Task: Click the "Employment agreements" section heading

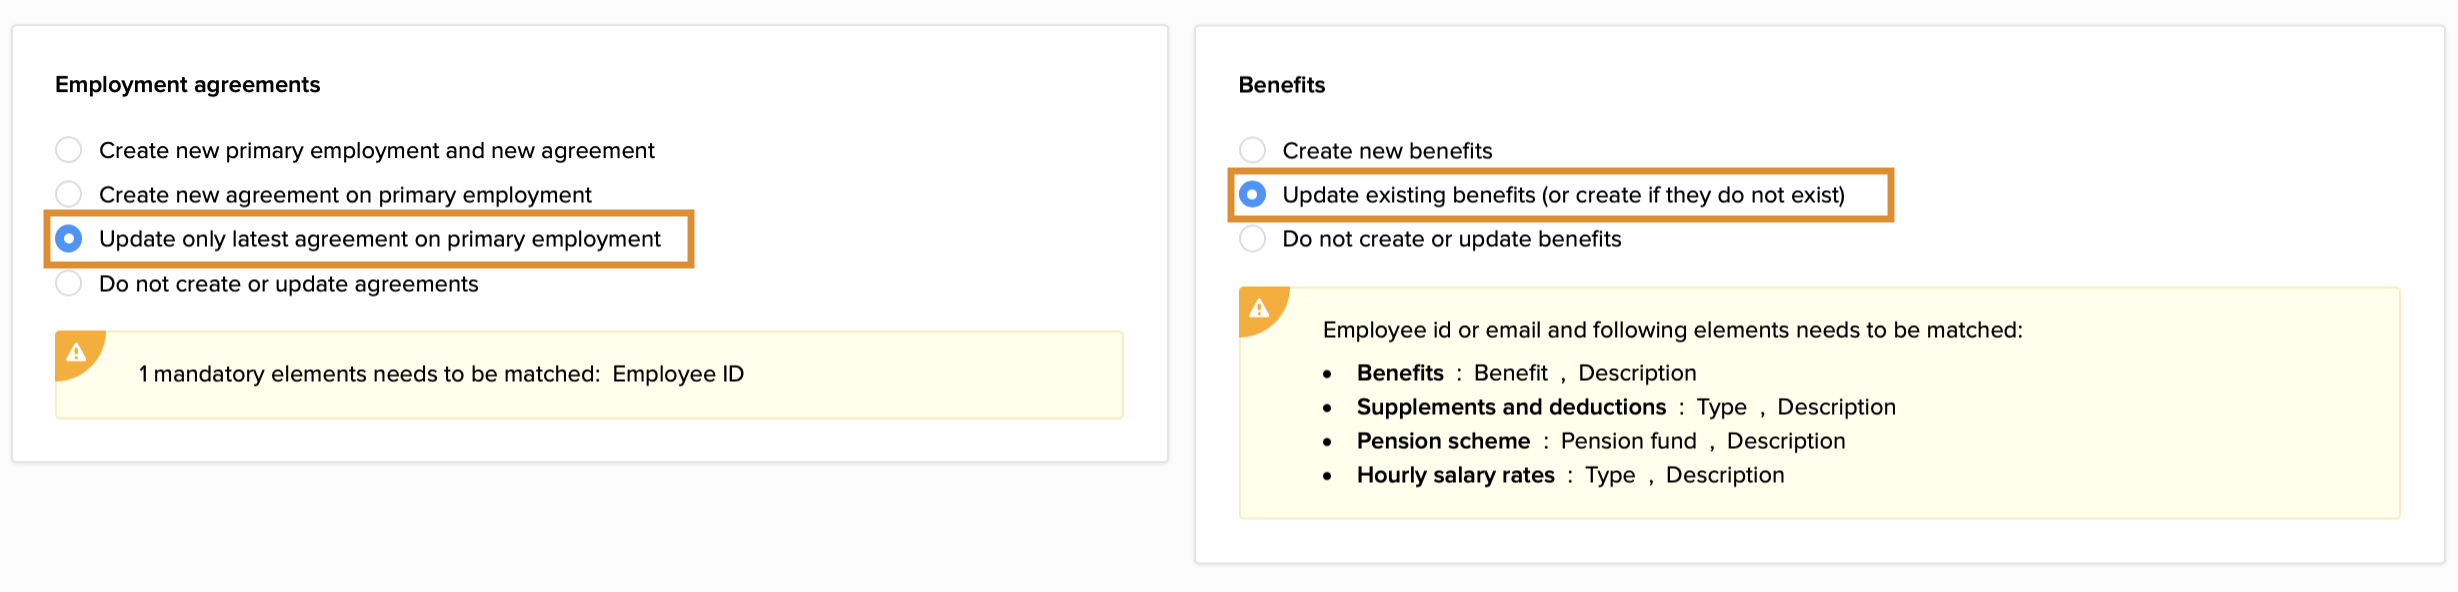Action: [188, 85]
